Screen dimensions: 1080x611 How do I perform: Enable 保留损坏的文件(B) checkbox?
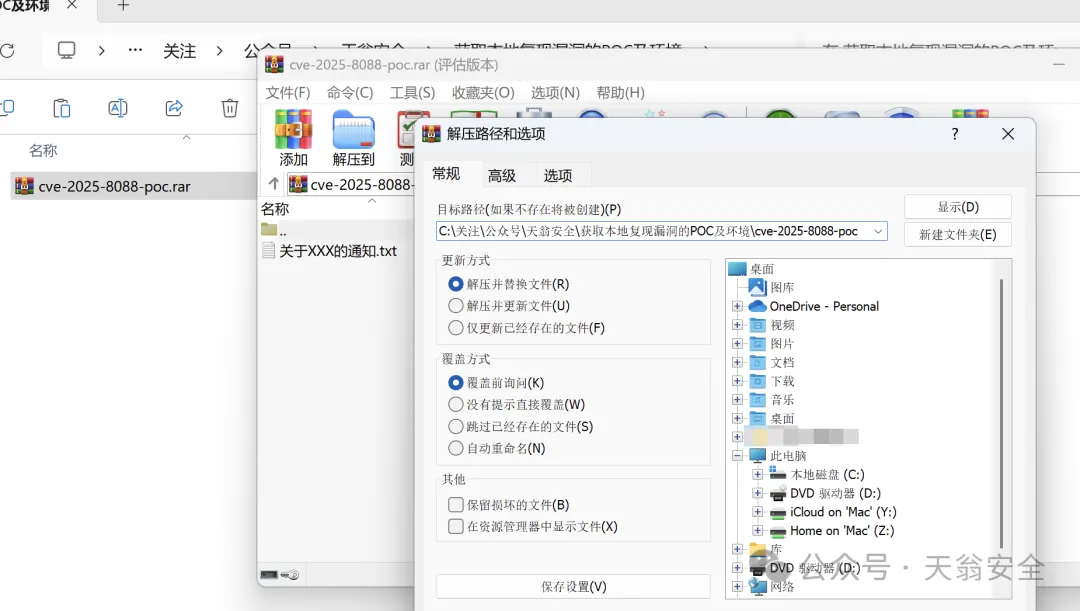tap(456, 505)
